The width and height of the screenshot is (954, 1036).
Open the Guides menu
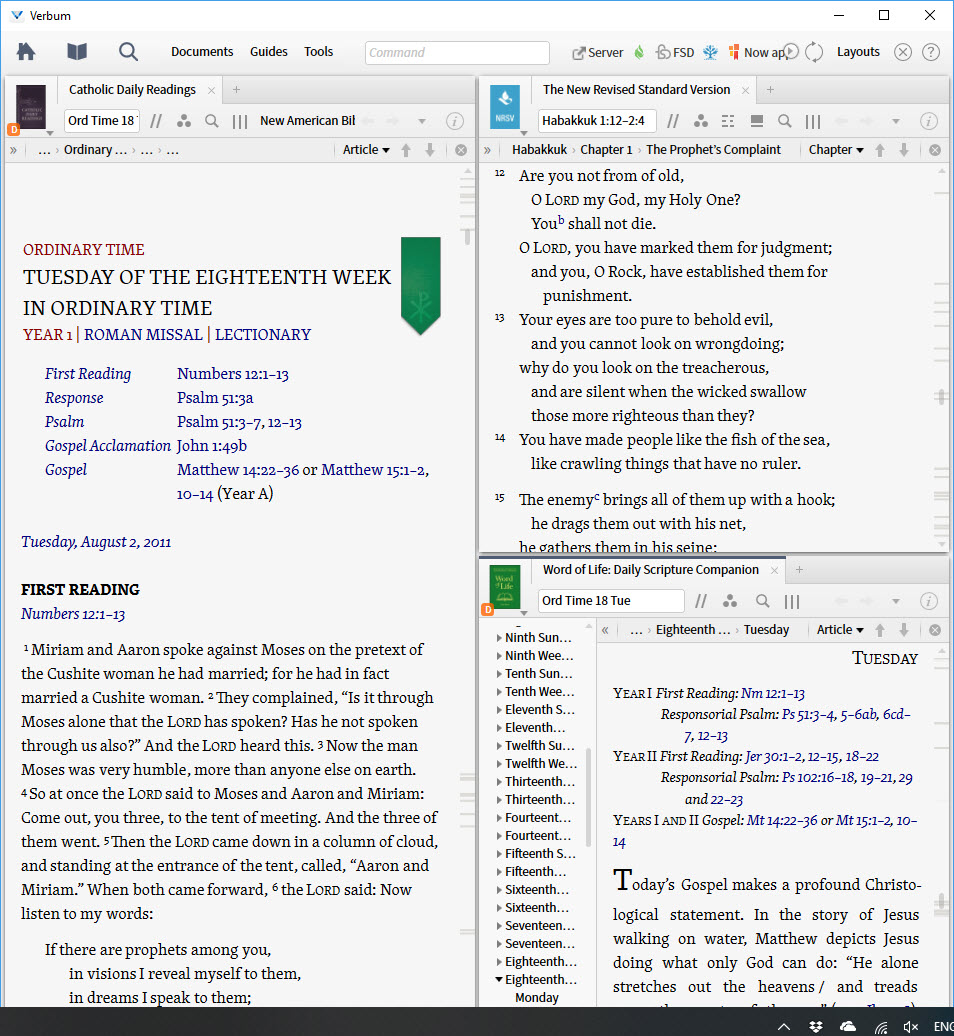268,52
